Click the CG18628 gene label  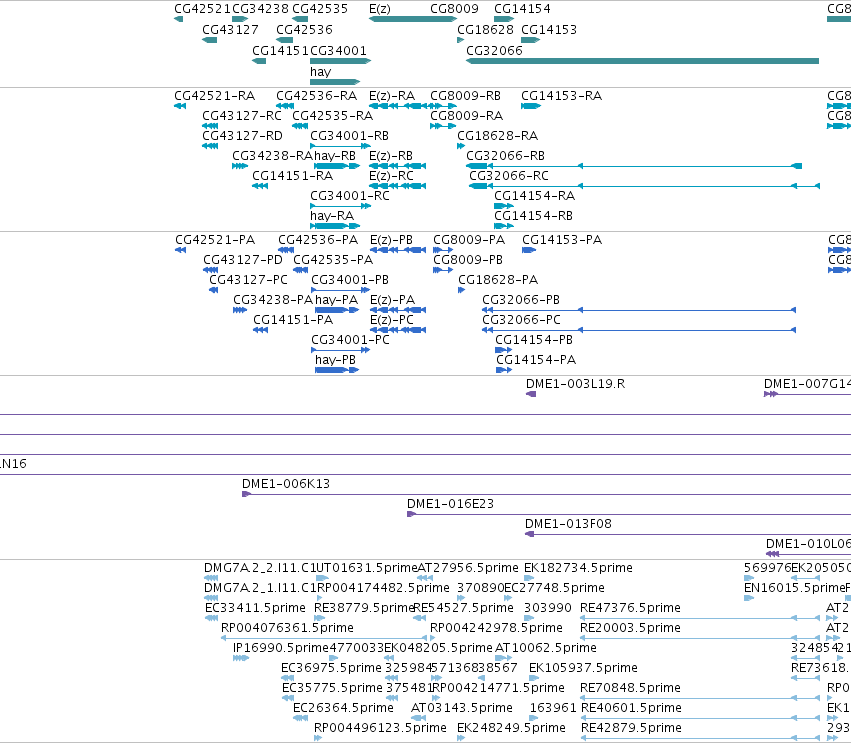click(485, 29)
